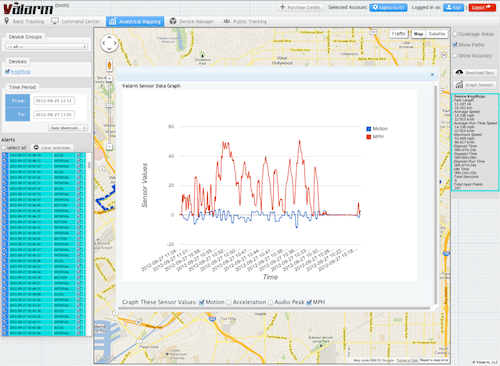Click the Street View pegman icon

[109, 65]
